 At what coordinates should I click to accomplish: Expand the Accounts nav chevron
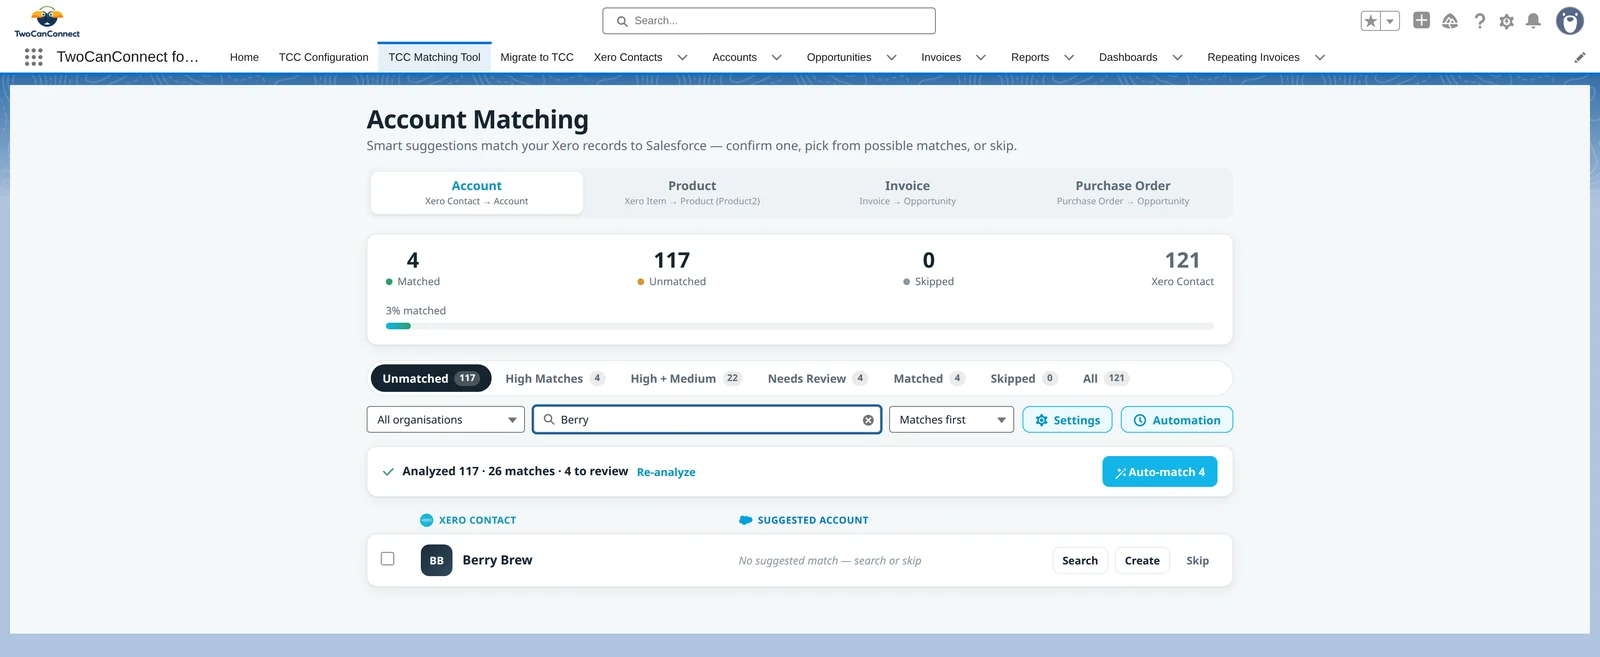776,57
